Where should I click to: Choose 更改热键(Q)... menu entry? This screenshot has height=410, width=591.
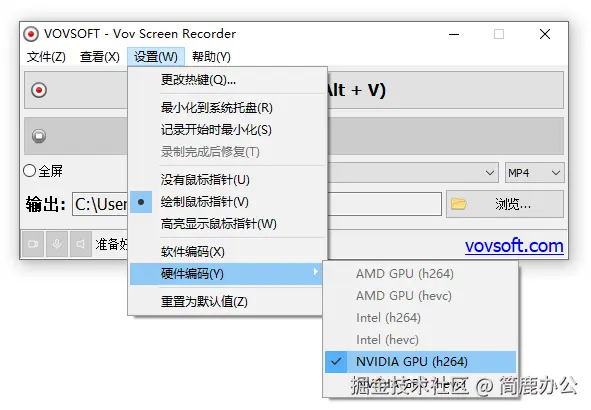[x=228, y=80]
